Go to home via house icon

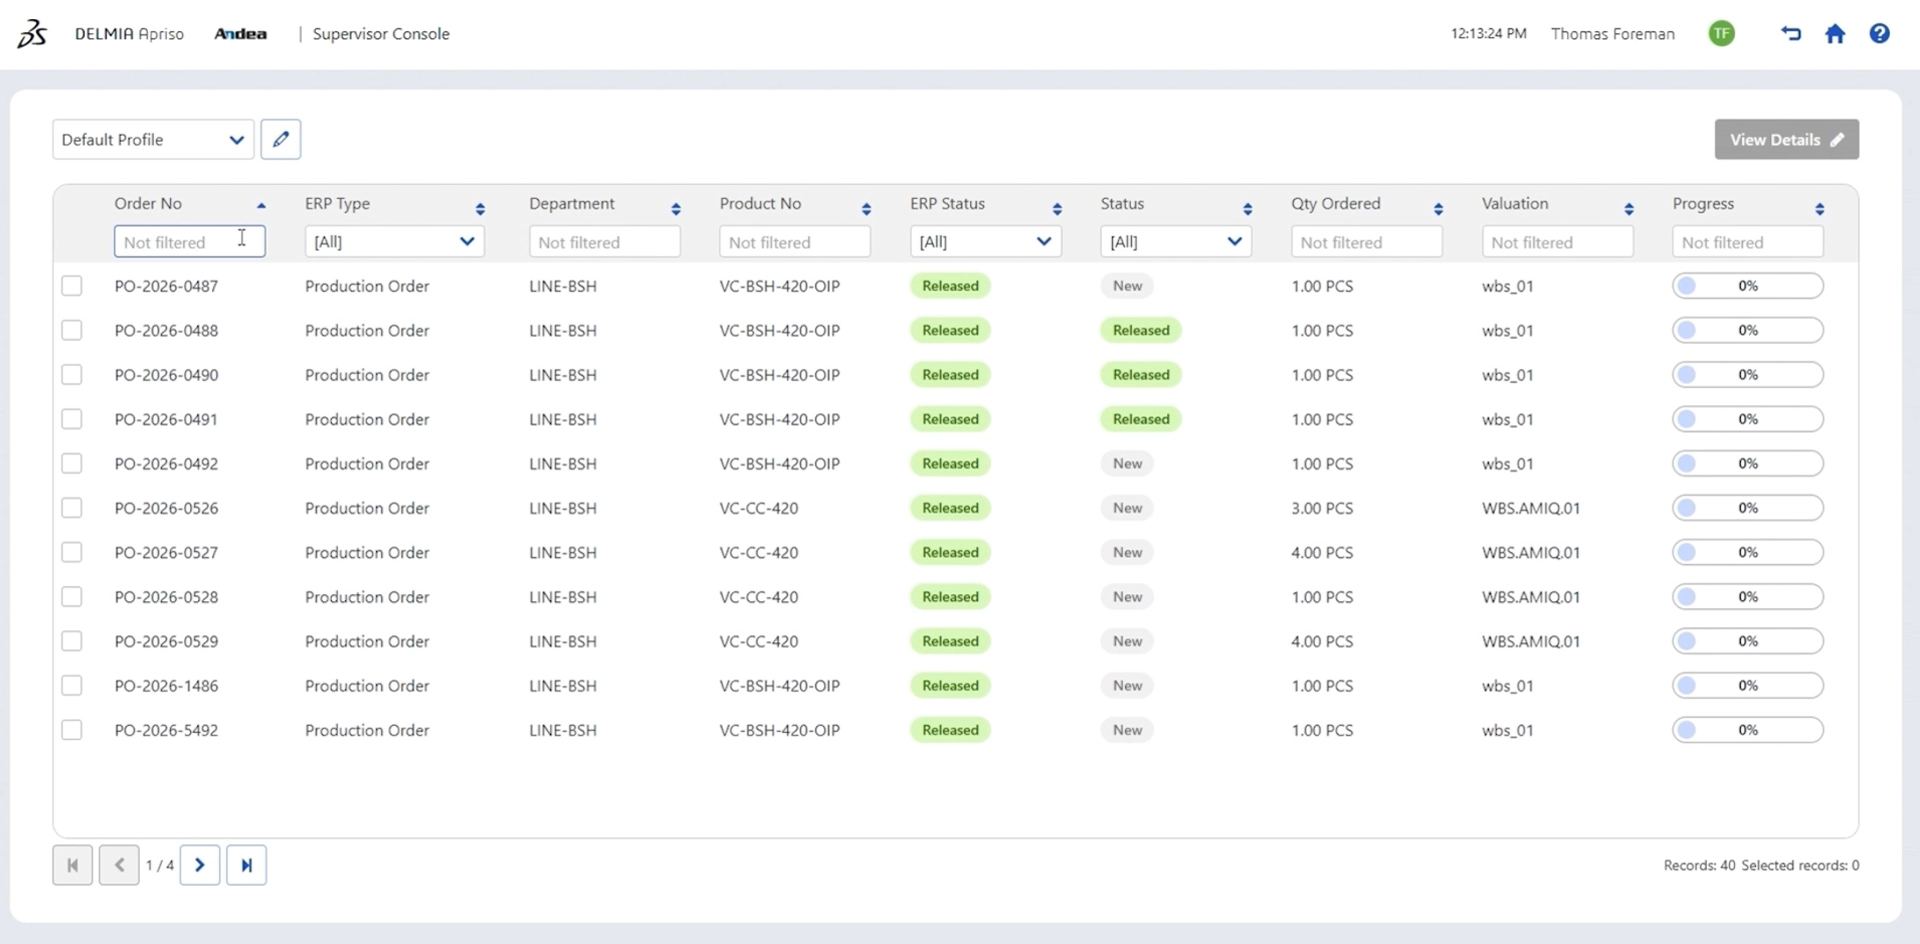tap(1835, 34)
